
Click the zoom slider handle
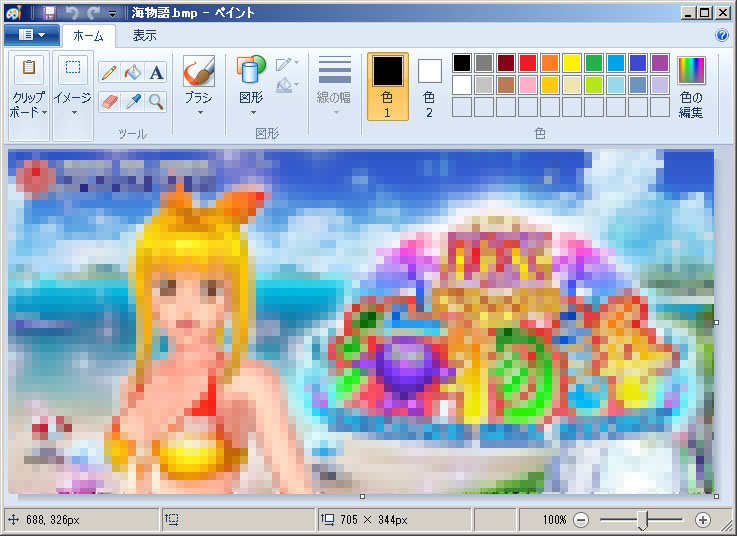point(643,520)
